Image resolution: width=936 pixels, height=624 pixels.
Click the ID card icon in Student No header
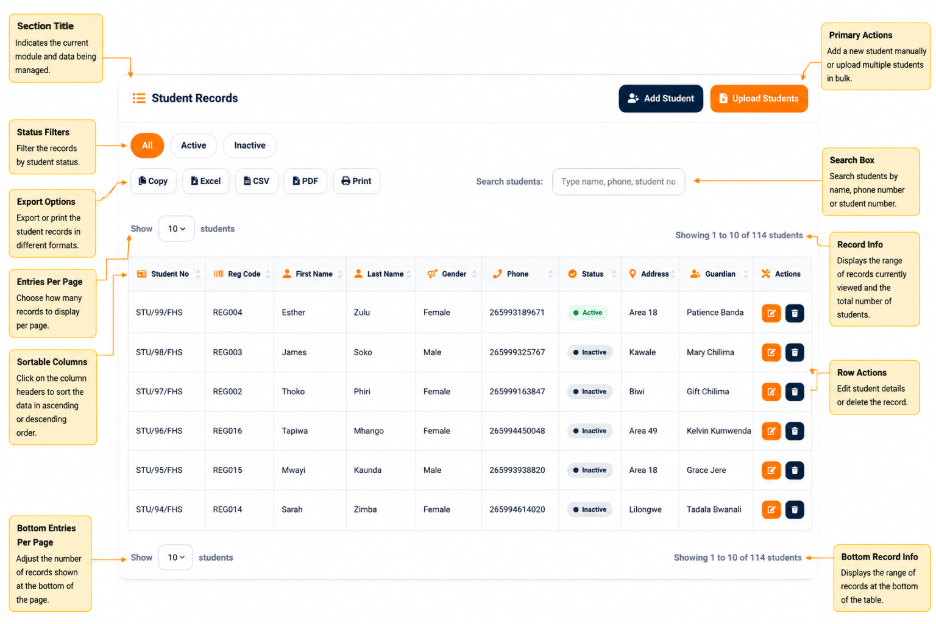[x=141, y=274]
